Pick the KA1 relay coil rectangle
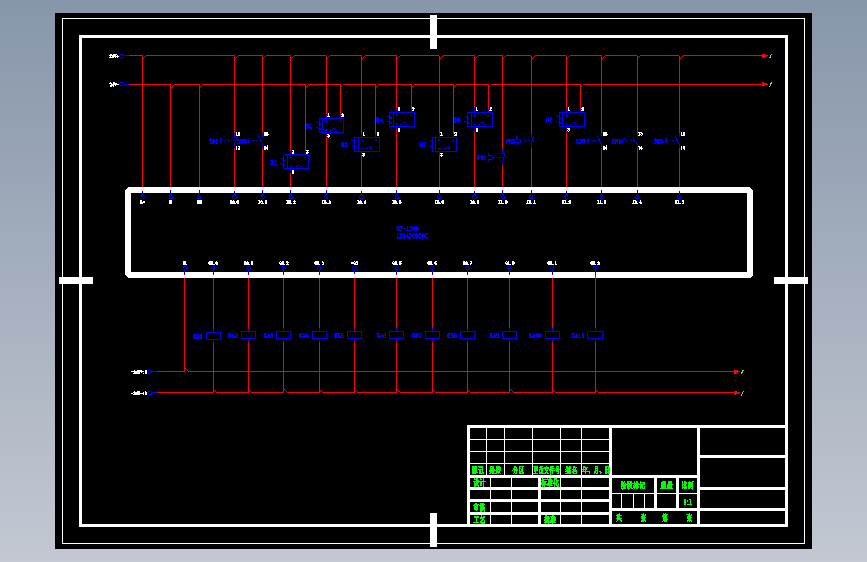The width and height of the screenshot is (867, 562). pyautogui.click(x=213, y=336)
